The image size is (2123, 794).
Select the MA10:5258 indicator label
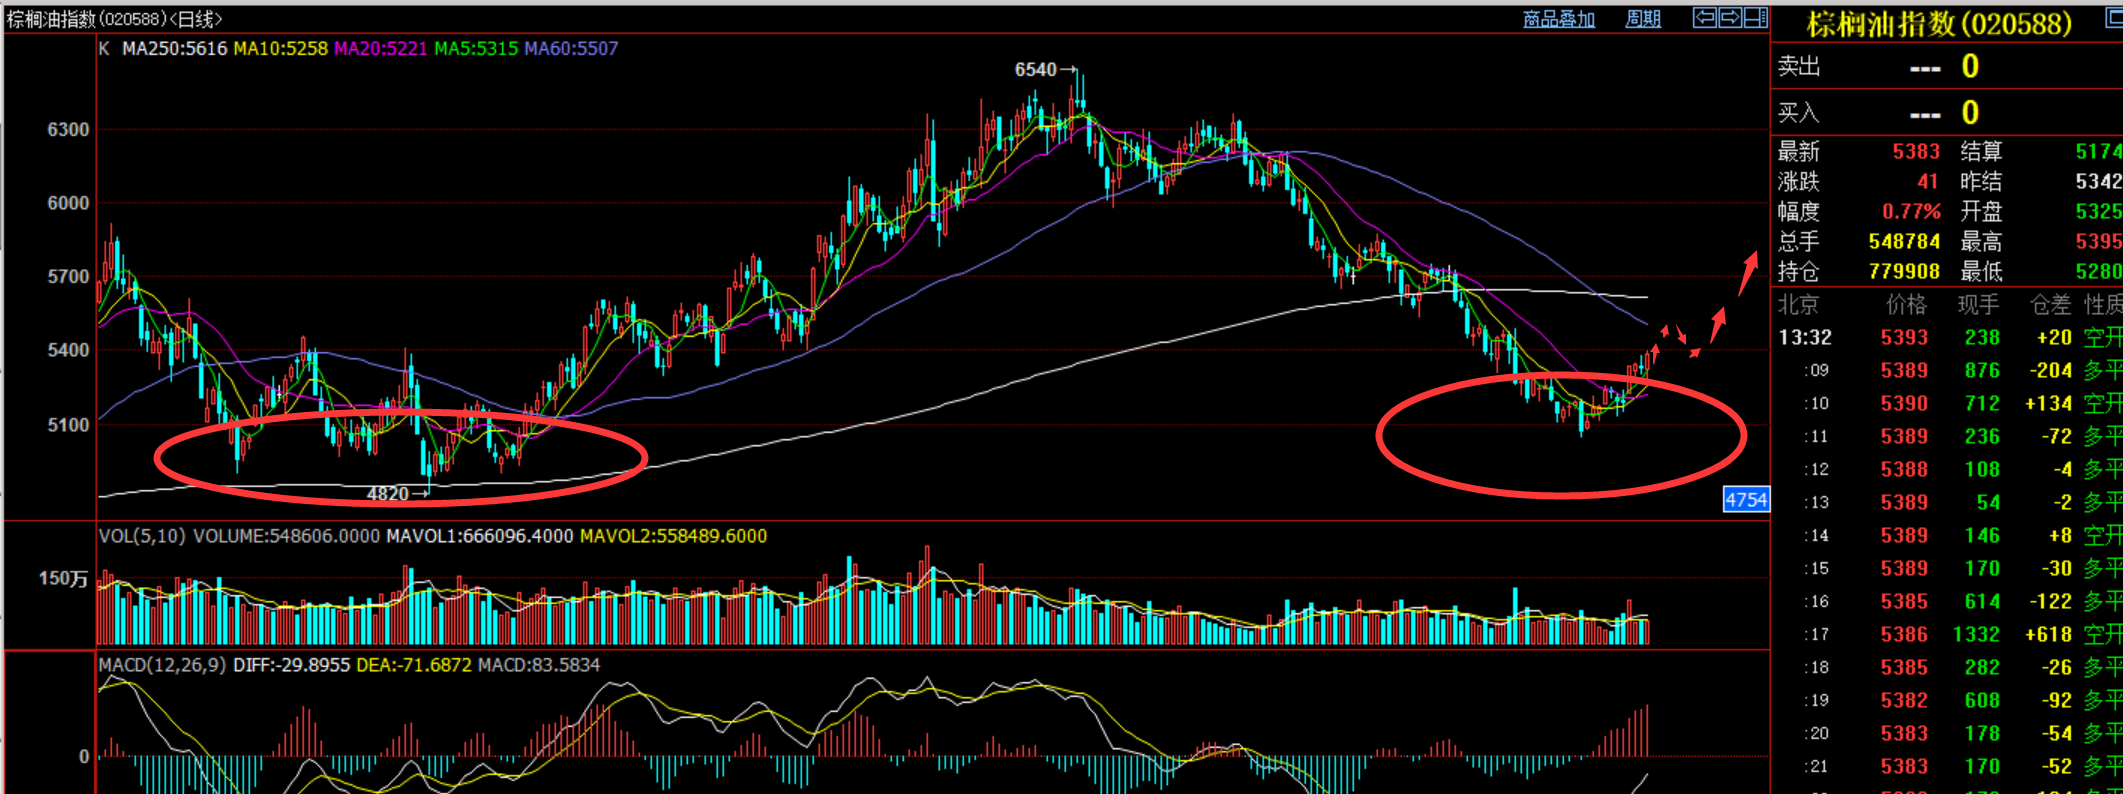[x=280, y=48]
